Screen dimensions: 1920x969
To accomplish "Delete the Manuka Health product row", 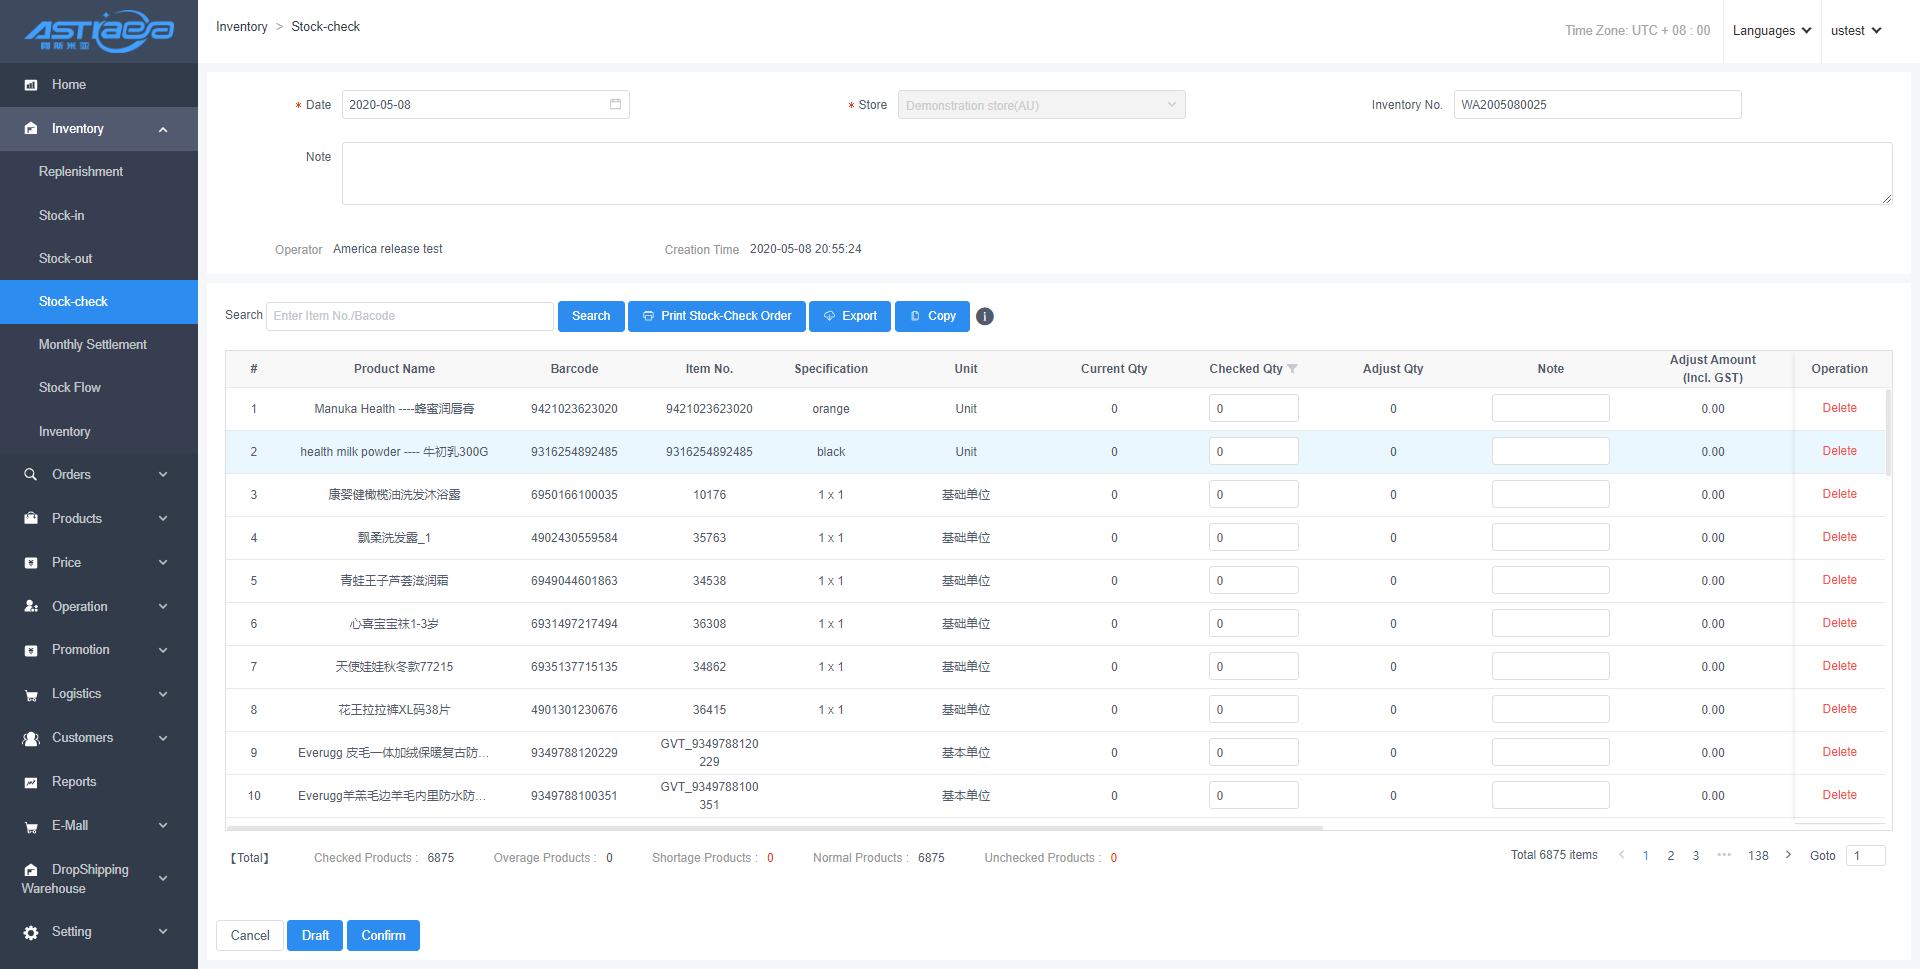I will pos(1839,408).
